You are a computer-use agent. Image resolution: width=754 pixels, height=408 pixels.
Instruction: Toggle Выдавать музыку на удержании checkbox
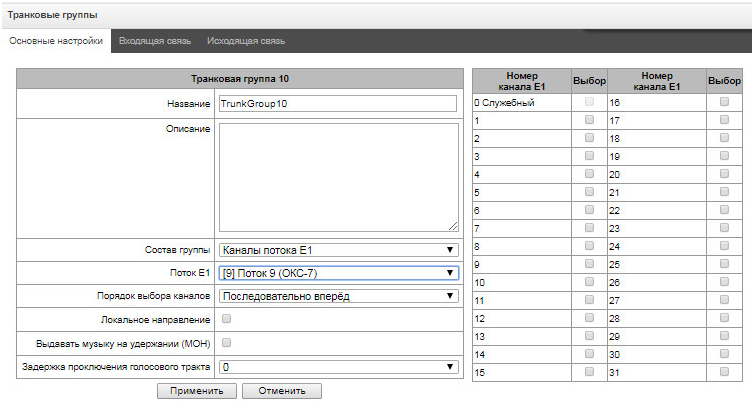(226, 343)
